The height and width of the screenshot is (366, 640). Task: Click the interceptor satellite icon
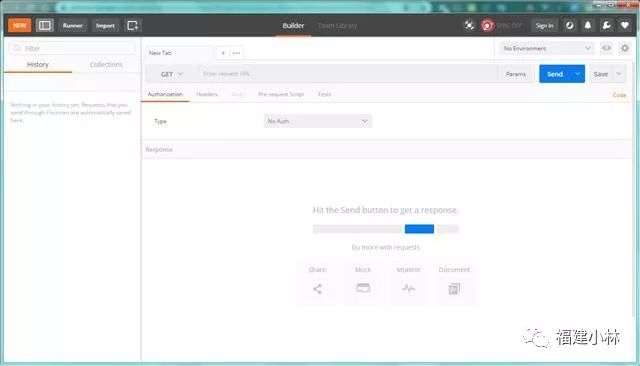(469, 25)
